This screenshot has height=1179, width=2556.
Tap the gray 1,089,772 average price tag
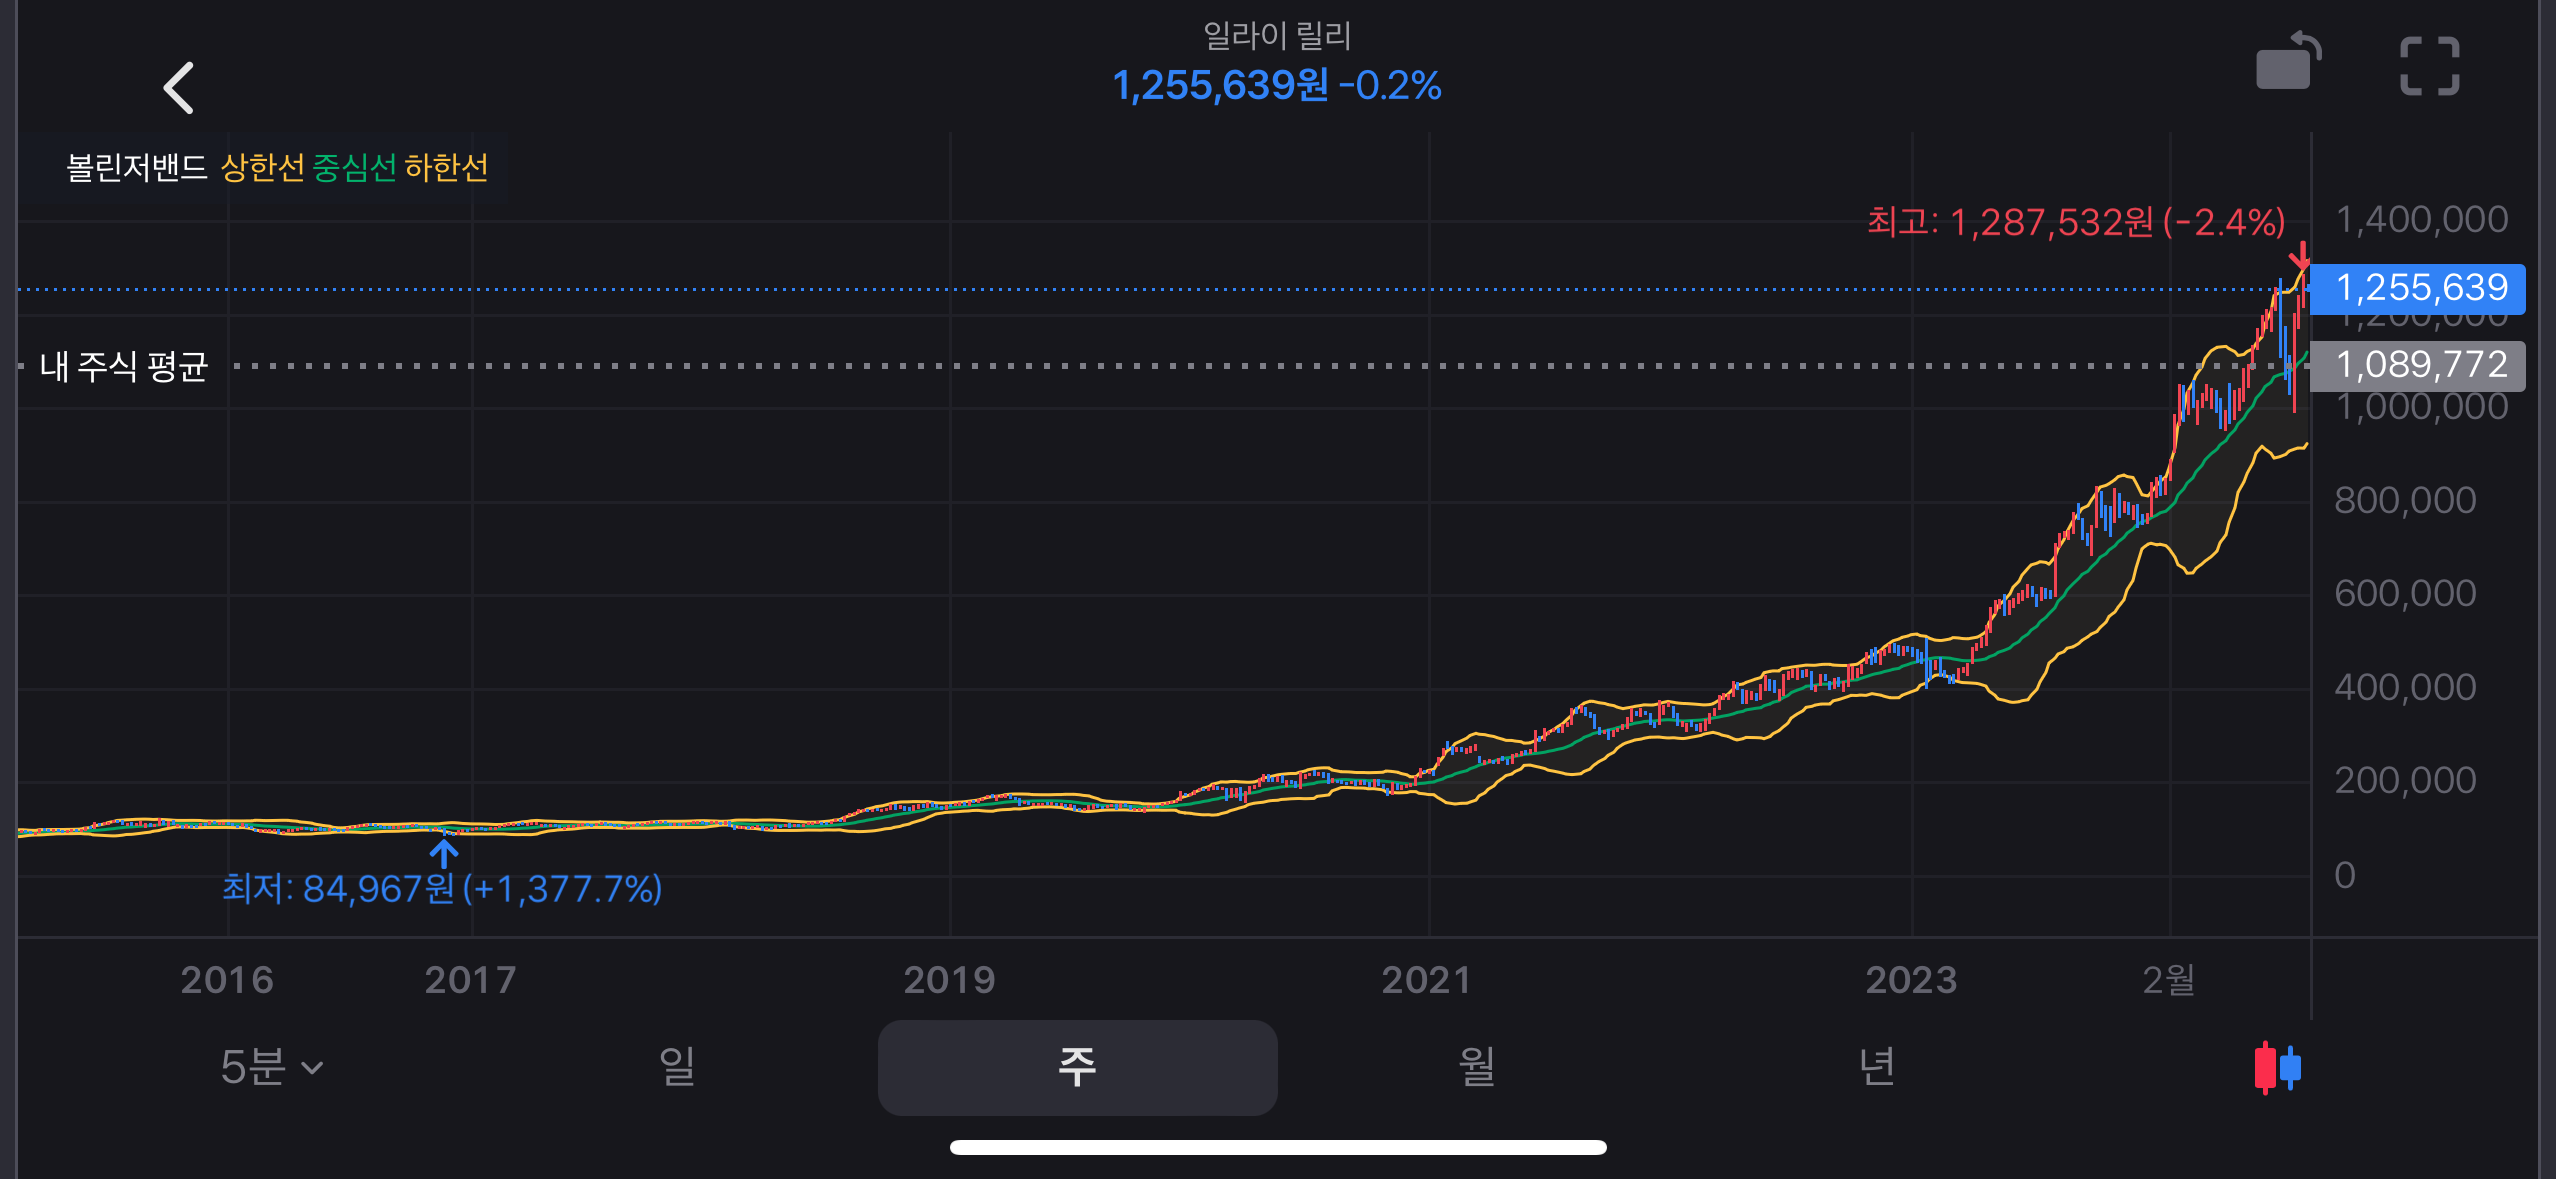click(2418, 366)
